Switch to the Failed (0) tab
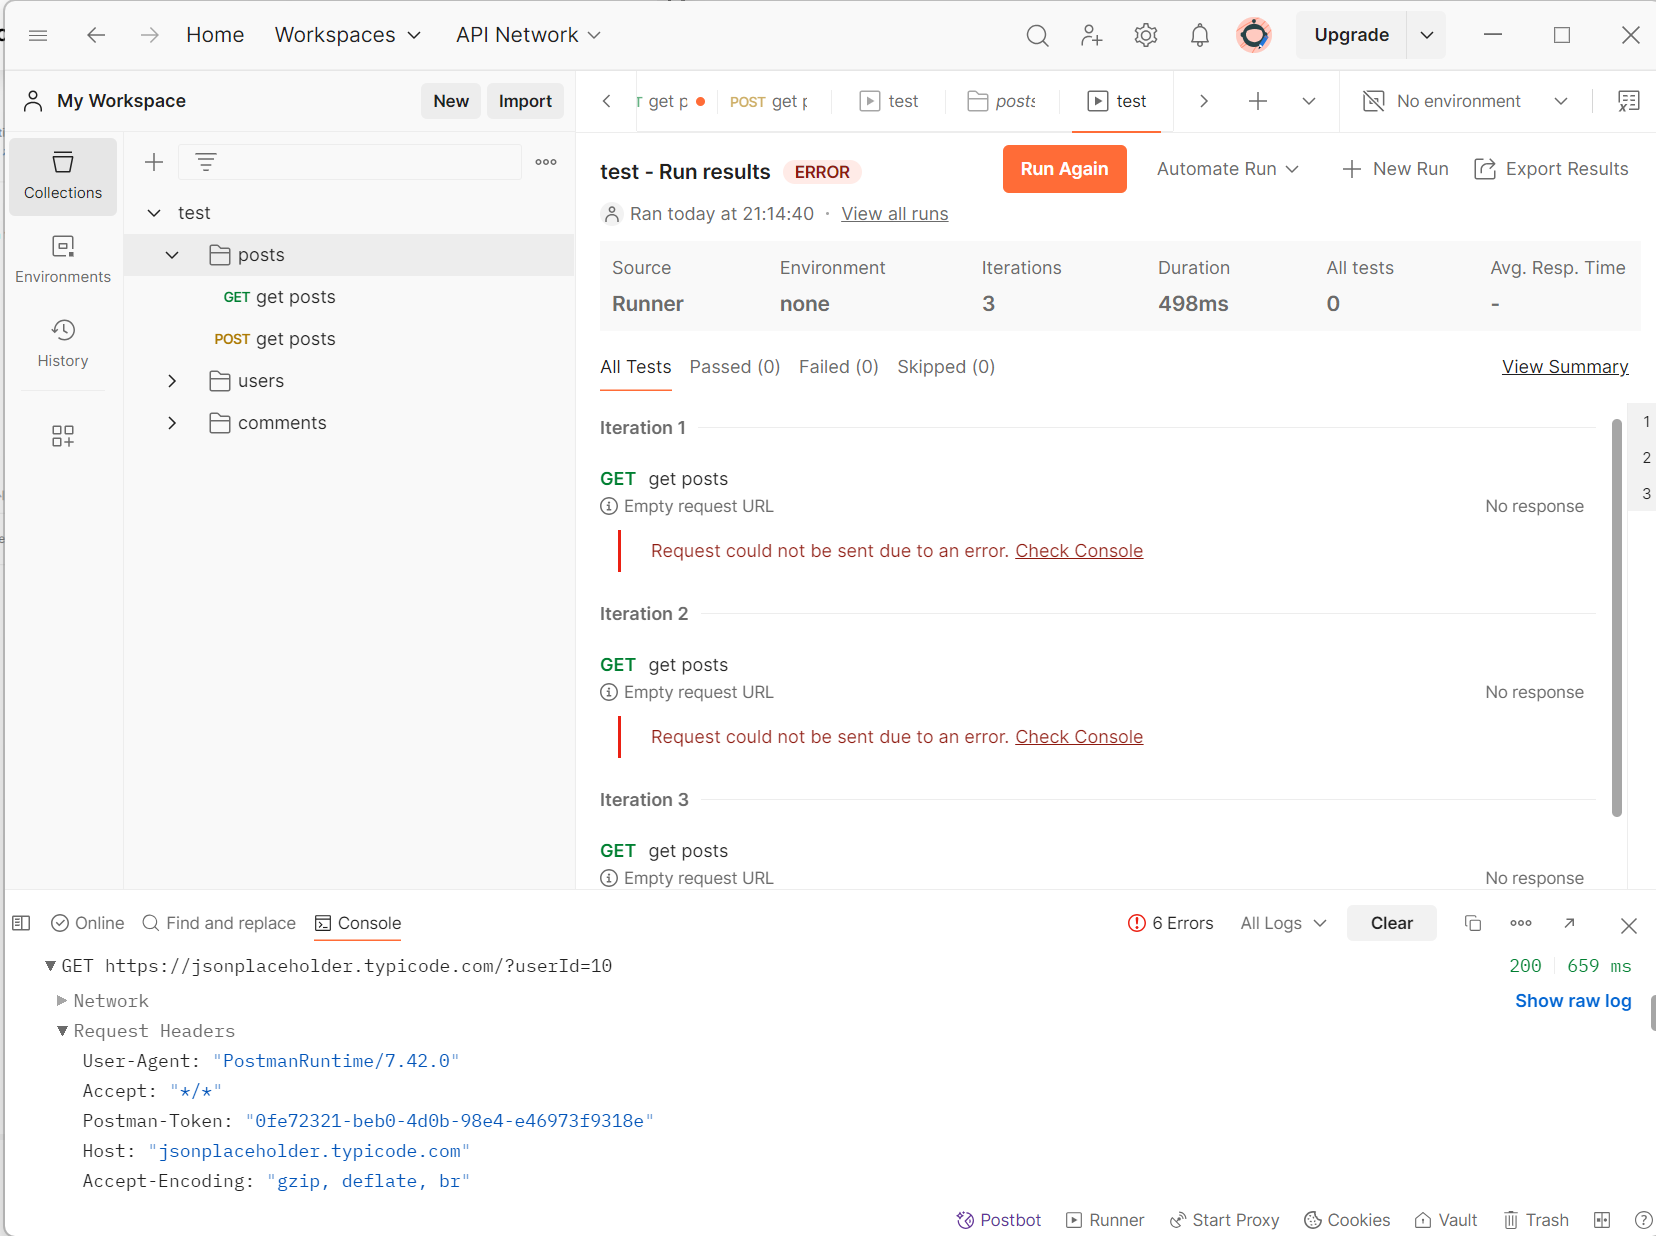 point(839,367)
